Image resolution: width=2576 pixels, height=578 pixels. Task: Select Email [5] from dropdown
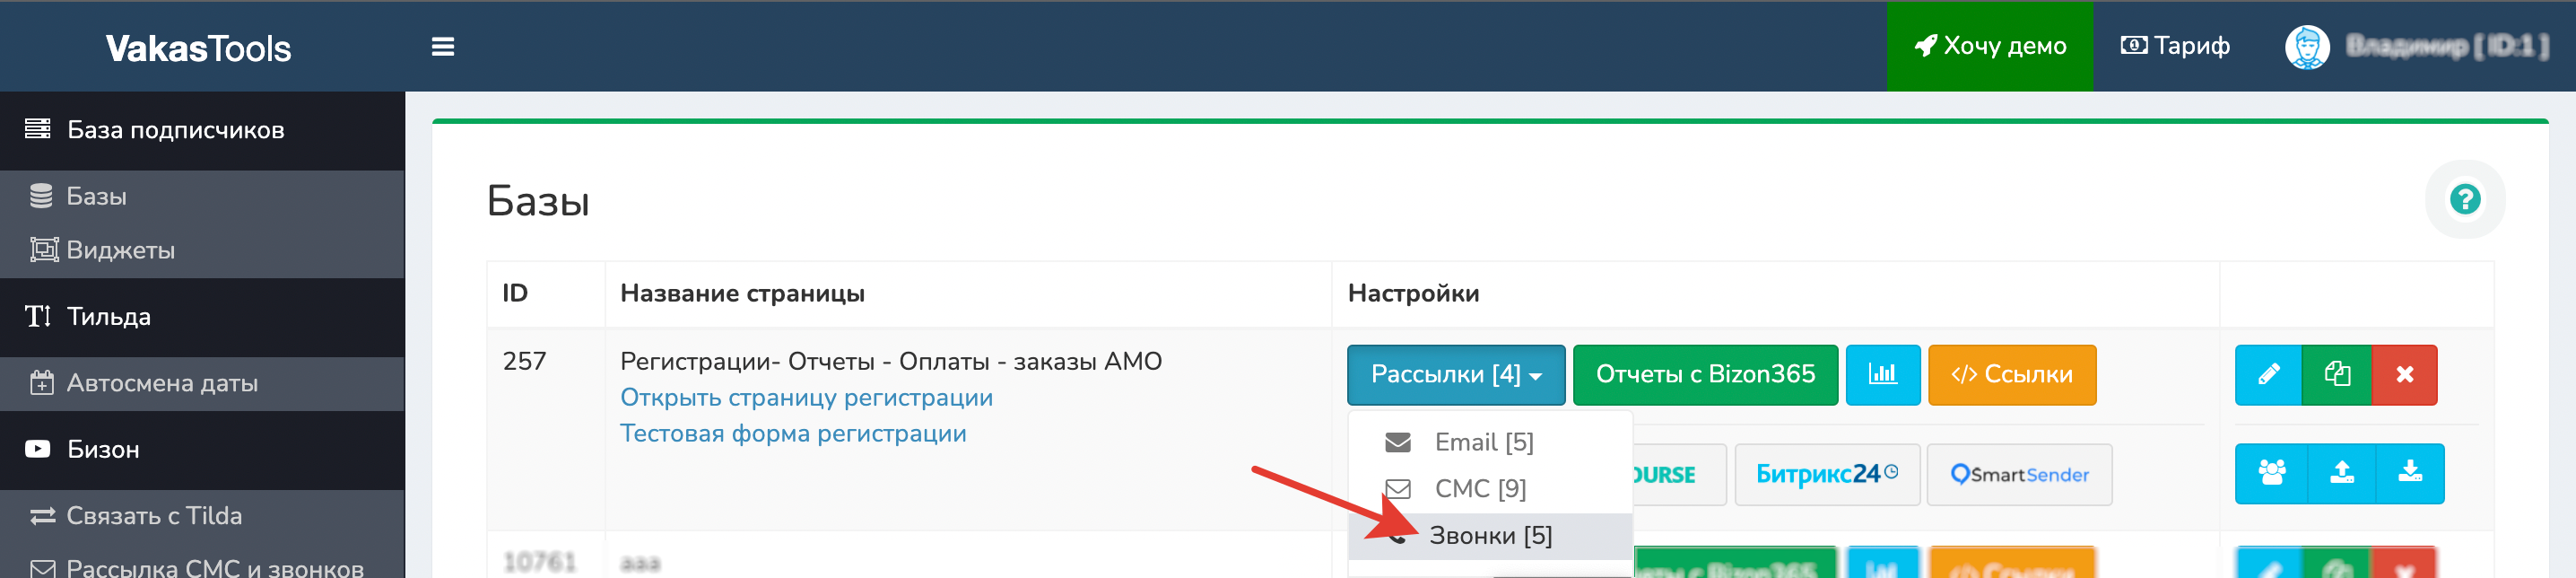pos(1483,442)
